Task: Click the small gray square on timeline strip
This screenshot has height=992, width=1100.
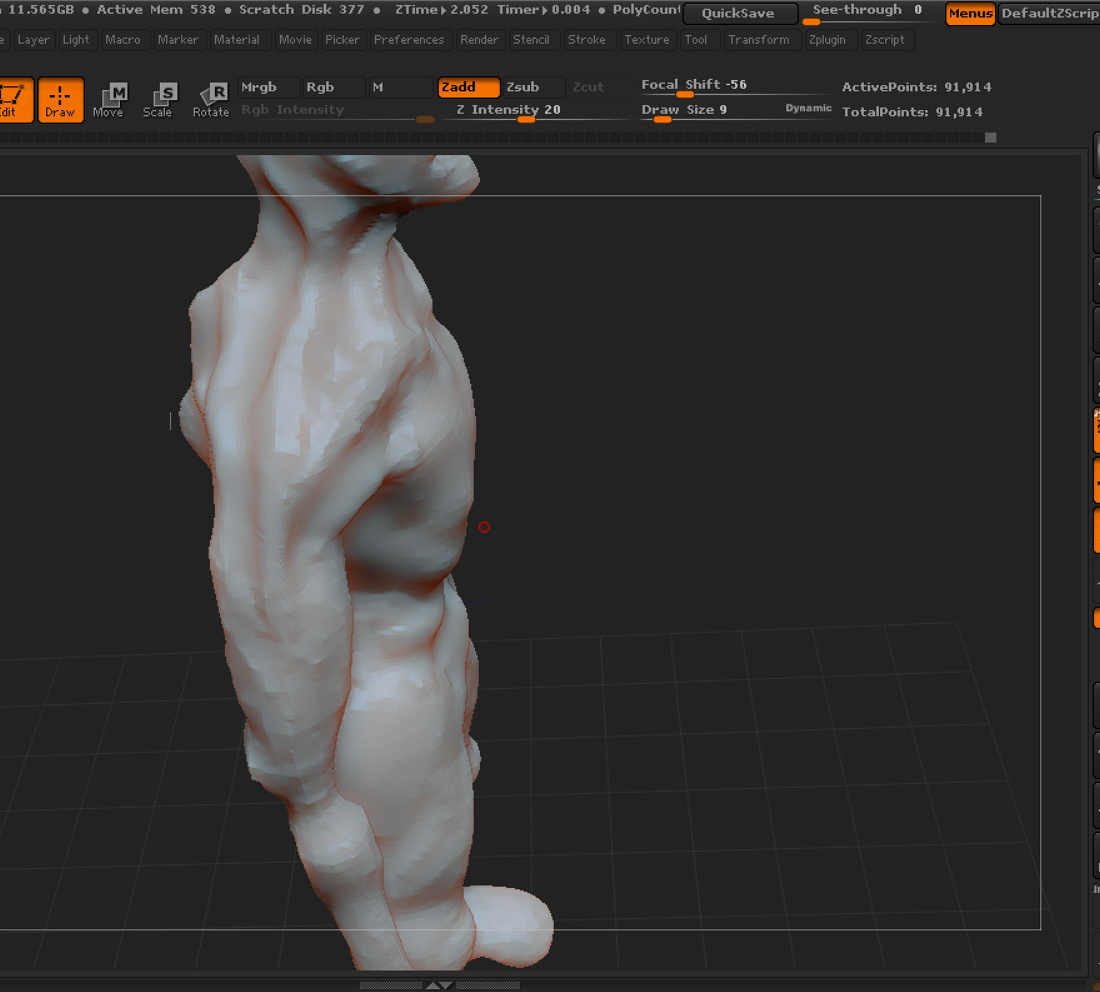Action: [991, 138]
